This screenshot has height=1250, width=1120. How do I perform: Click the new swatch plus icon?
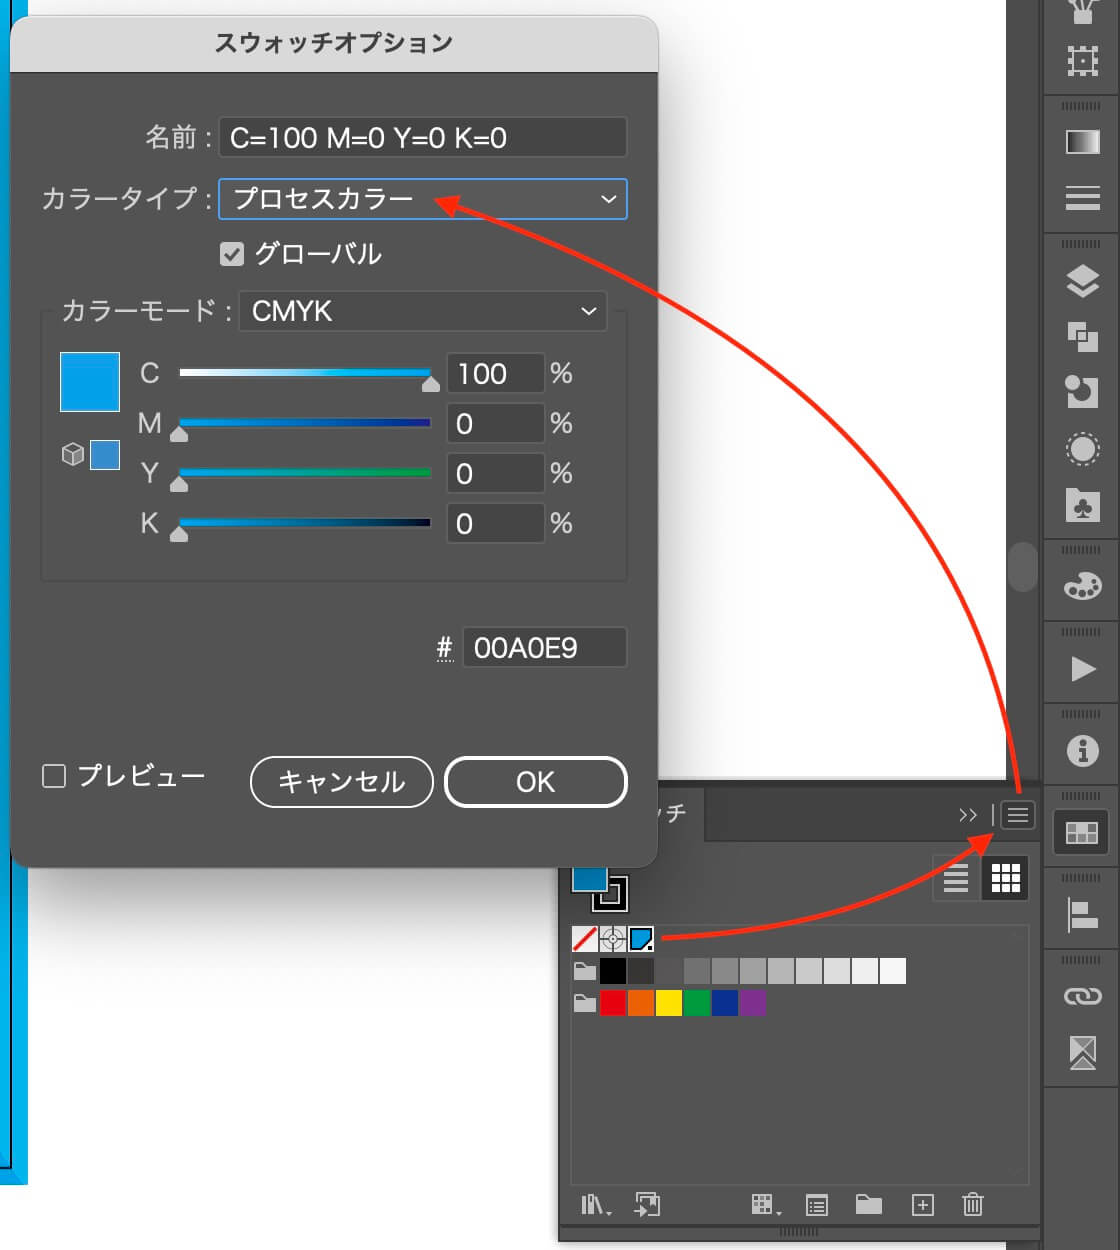pos(922,1205)
